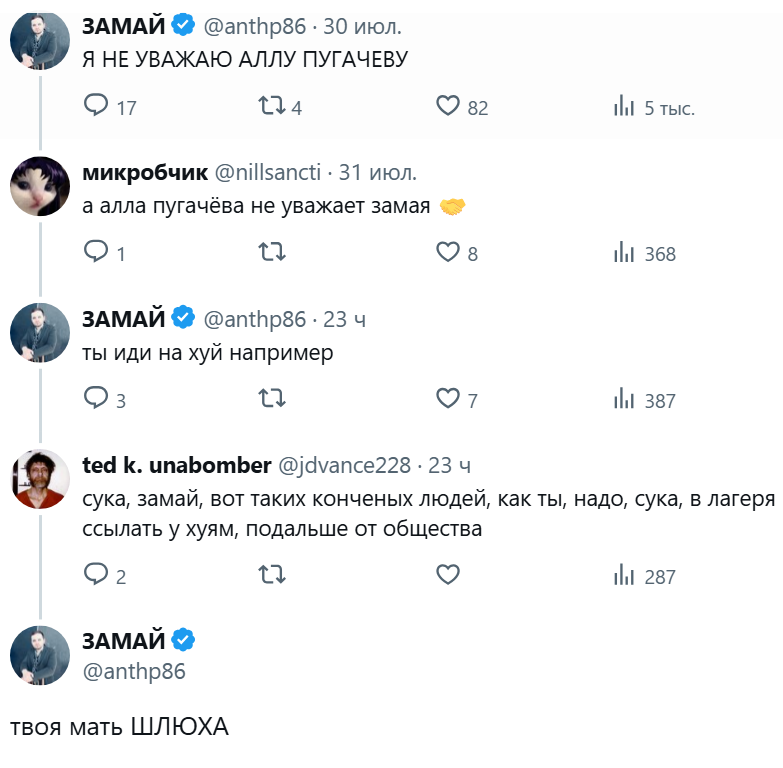783x768 pixels.
Task: Reply to the tweet with 3 replies
Action: 96,399
